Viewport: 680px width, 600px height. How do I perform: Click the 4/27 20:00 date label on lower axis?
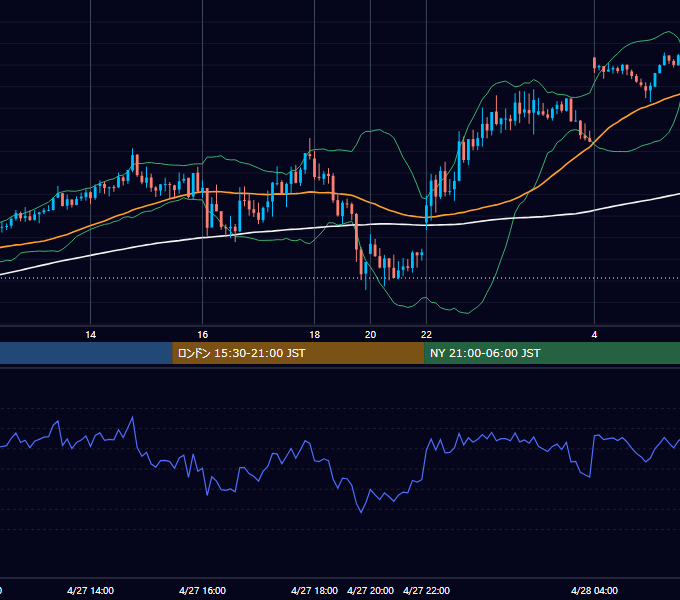point(370,590)
